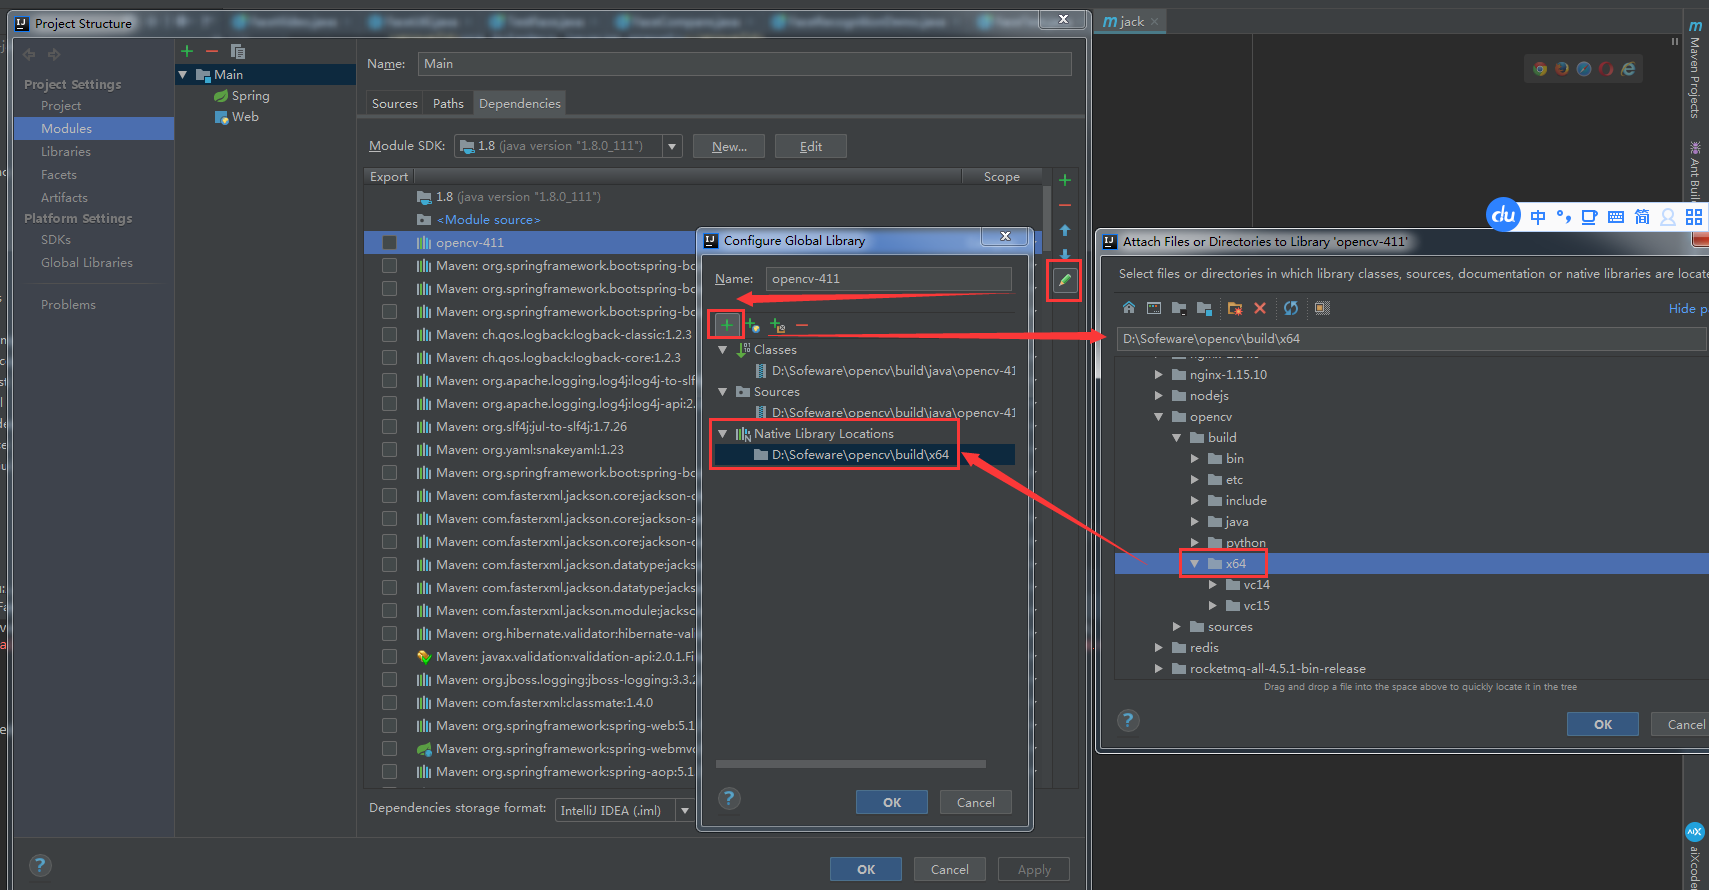Switch to the Sources tab
This screenshot has width=1709, height=890.
click(395, 104)
